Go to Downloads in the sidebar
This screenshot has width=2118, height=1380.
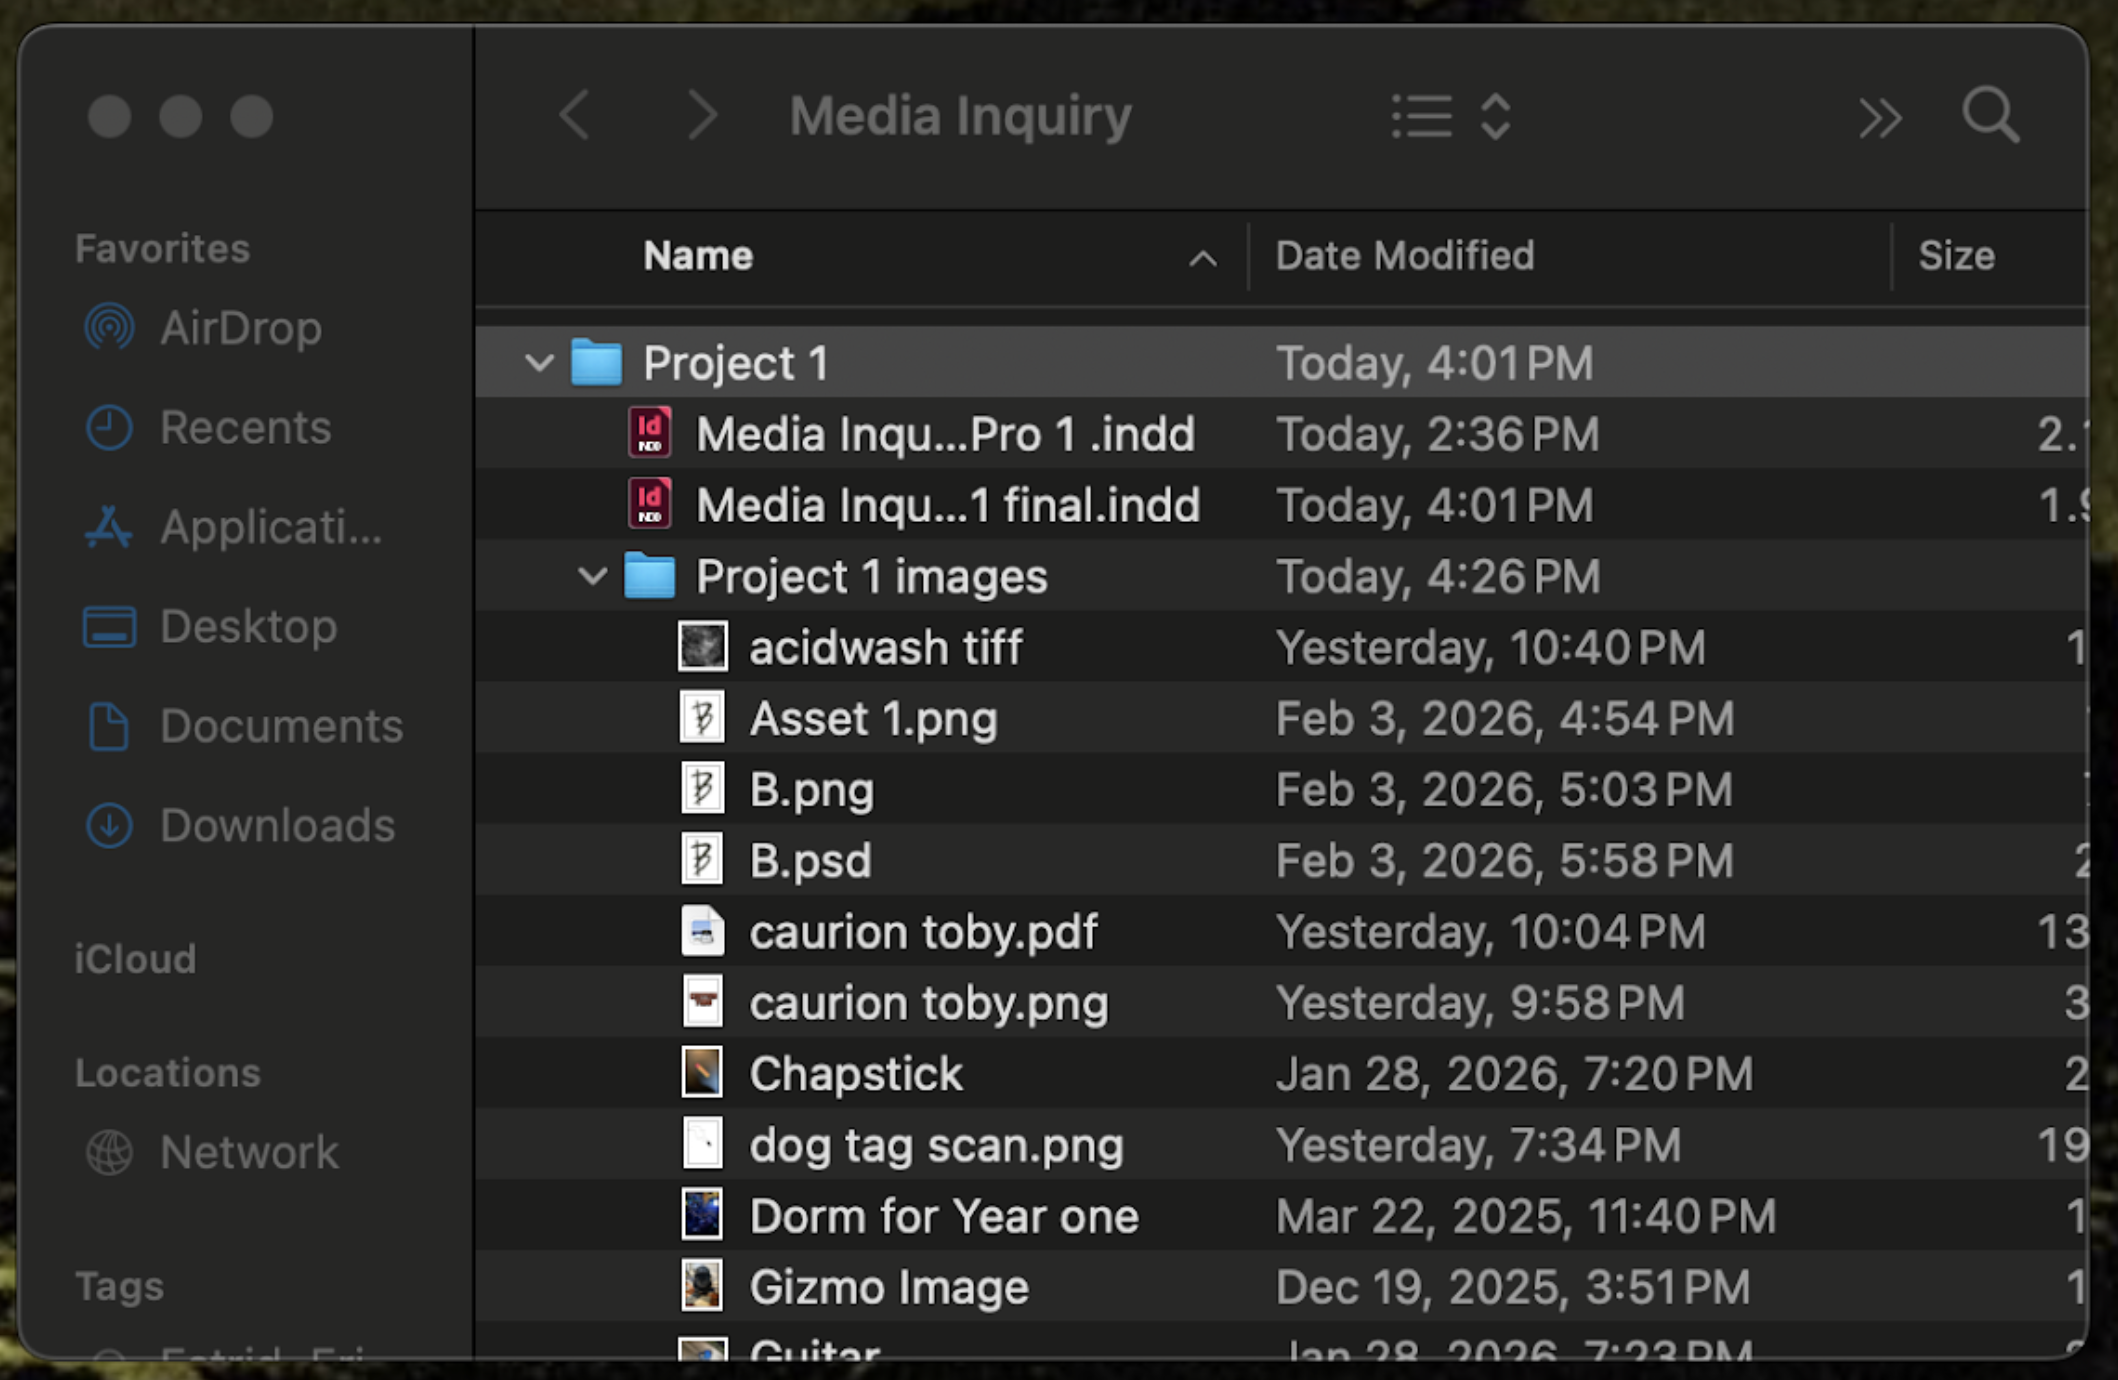[x=277, y=825]
